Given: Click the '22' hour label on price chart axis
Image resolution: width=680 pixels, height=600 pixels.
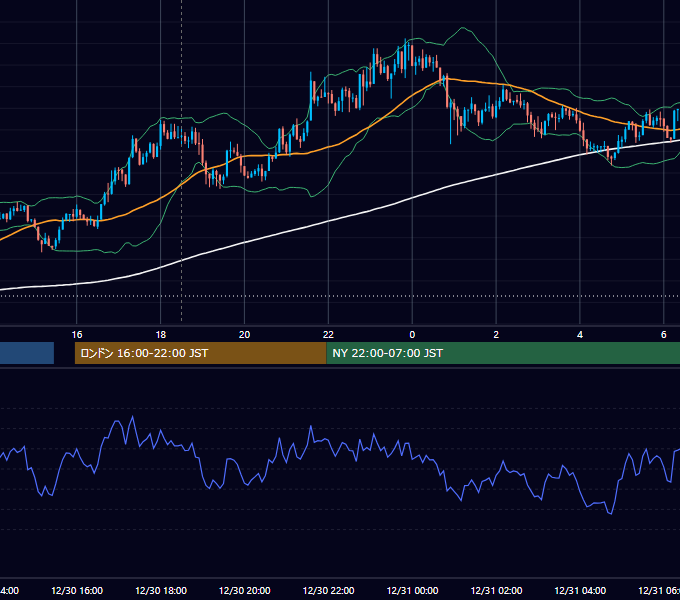Looking at the screenshot, I should point(328,335).
